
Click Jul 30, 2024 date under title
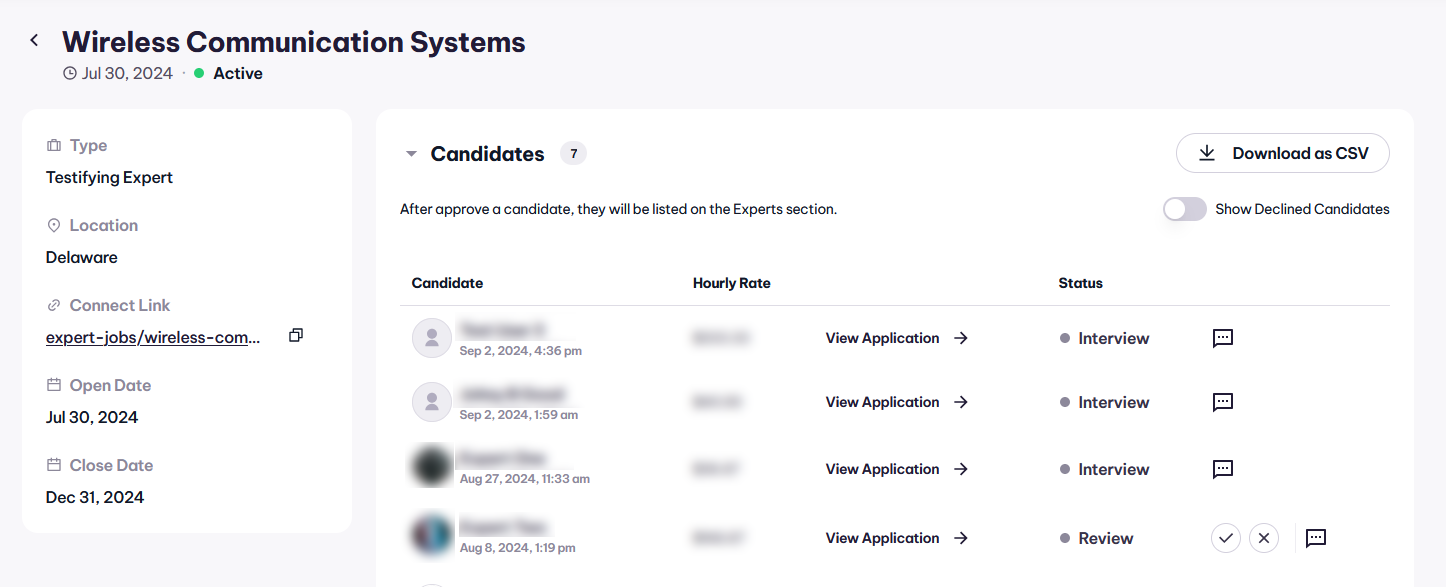127,73
